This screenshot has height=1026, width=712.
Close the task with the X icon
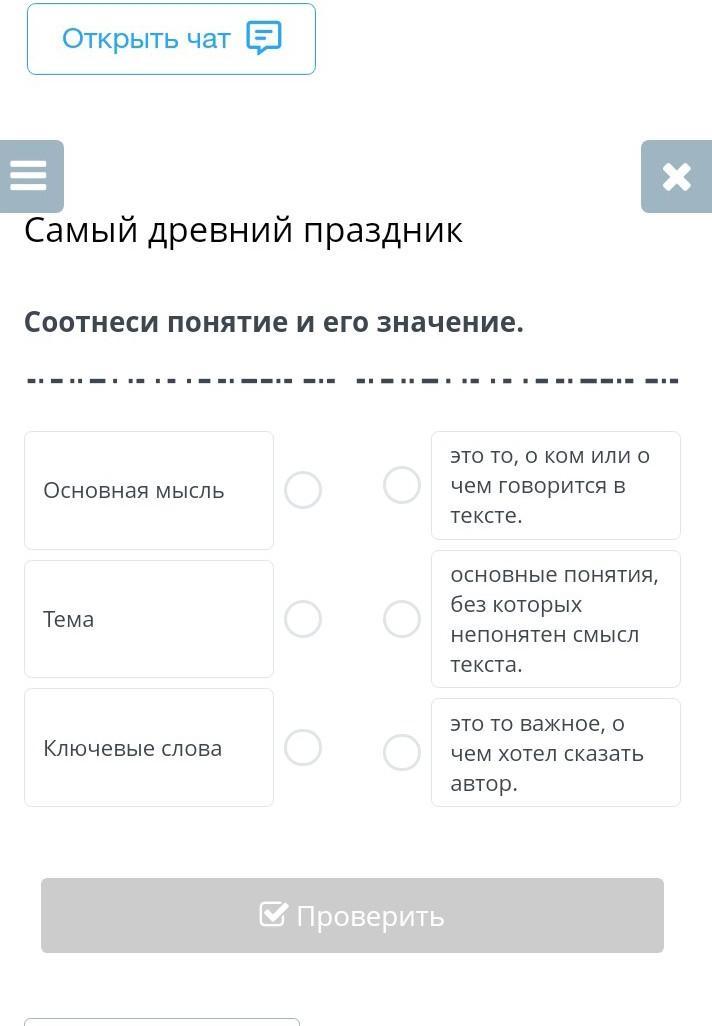[x=676, y=177]
